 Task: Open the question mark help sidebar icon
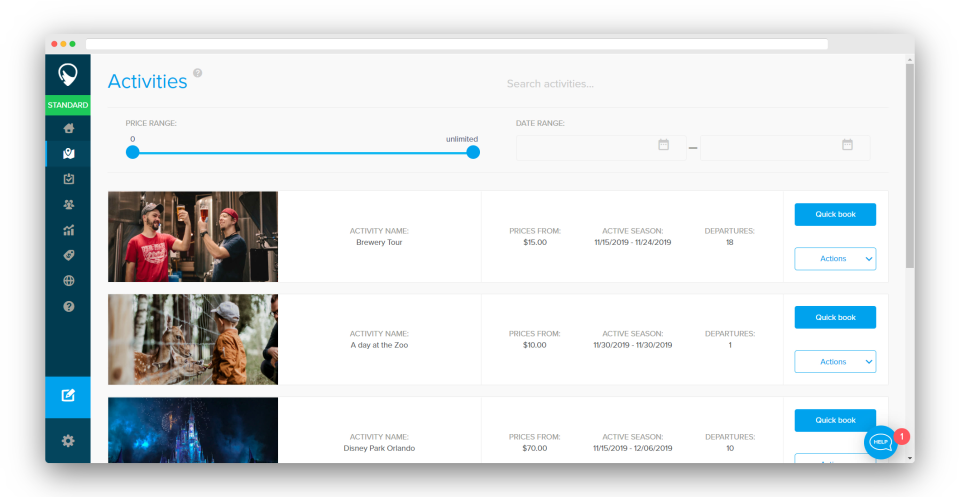coord(69,307)
